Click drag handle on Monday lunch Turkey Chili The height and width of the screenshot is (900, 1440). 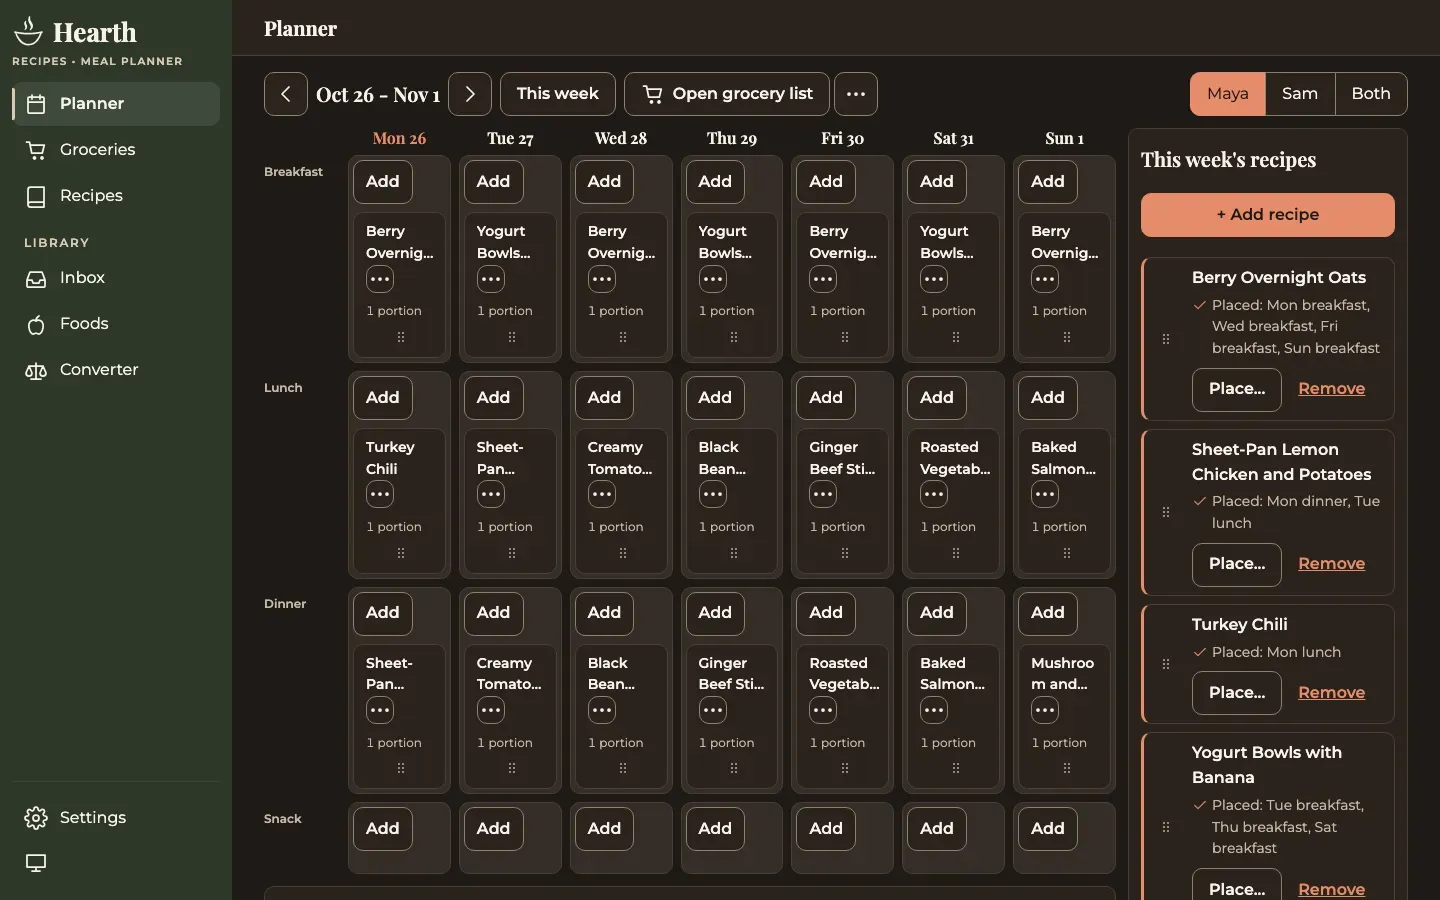click(401, 553)
